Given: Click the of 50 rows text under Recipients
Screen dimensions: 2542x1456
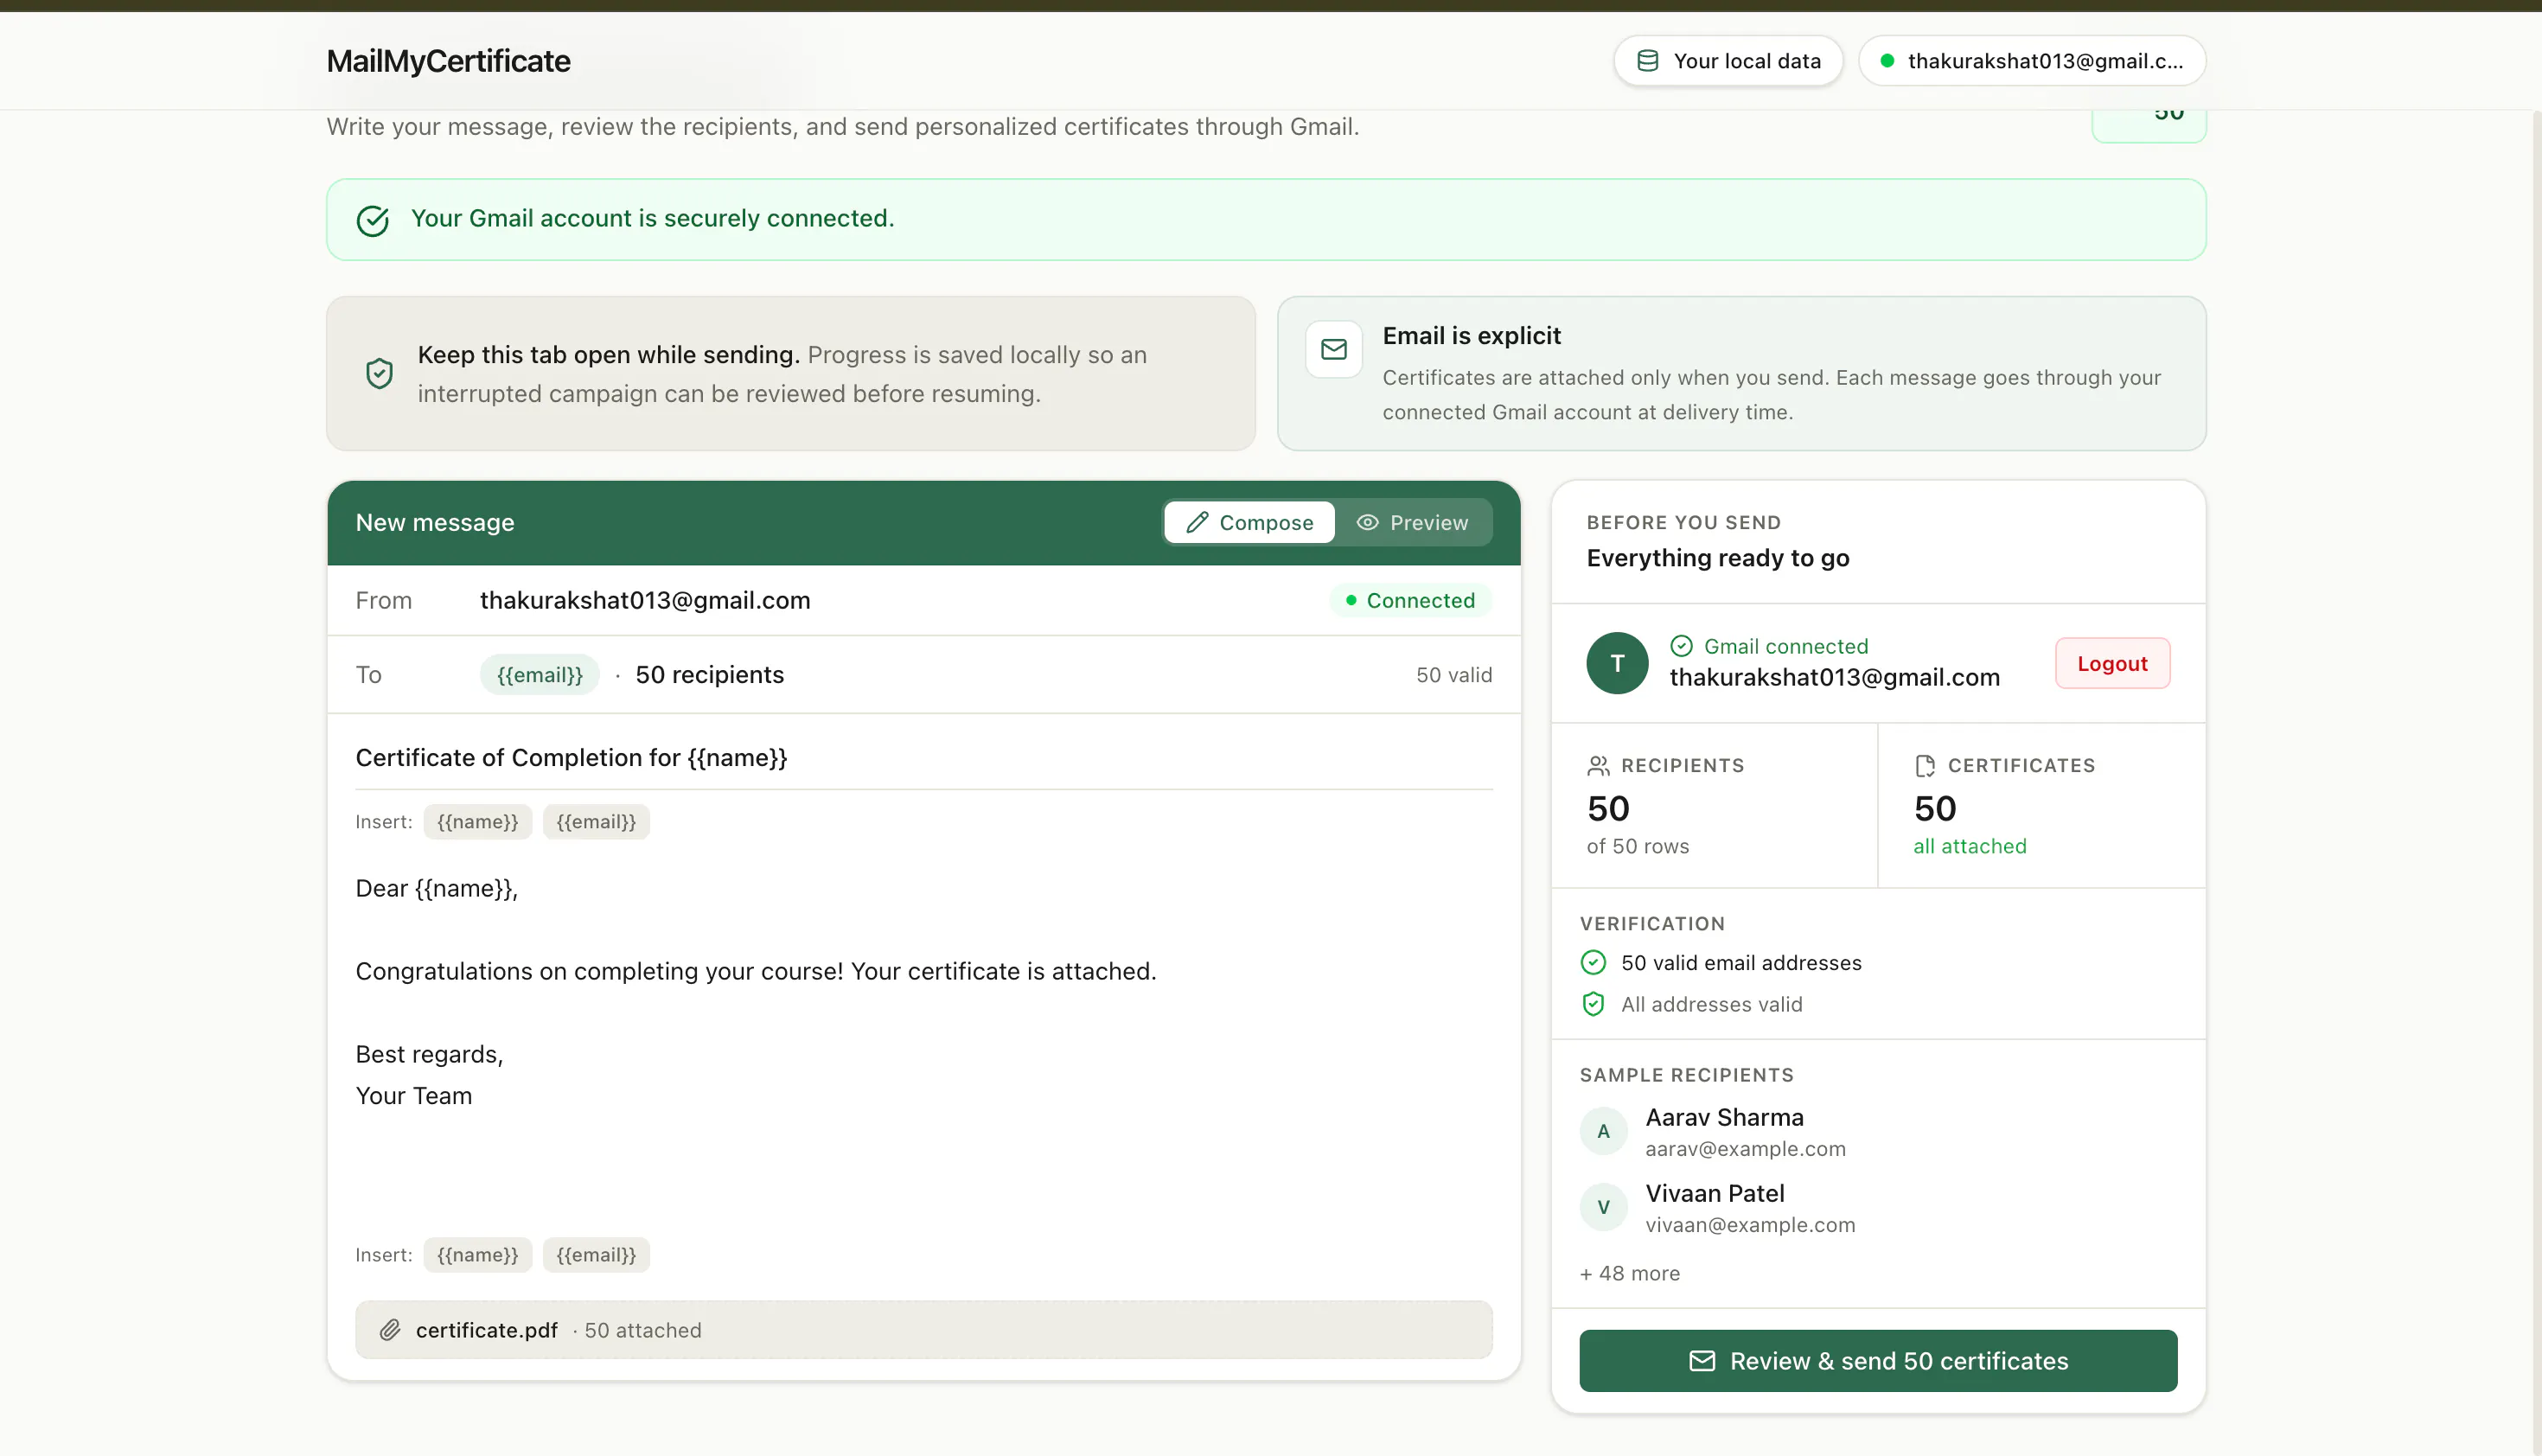Looking at the screenshot, I should (x=1638, y=846).
